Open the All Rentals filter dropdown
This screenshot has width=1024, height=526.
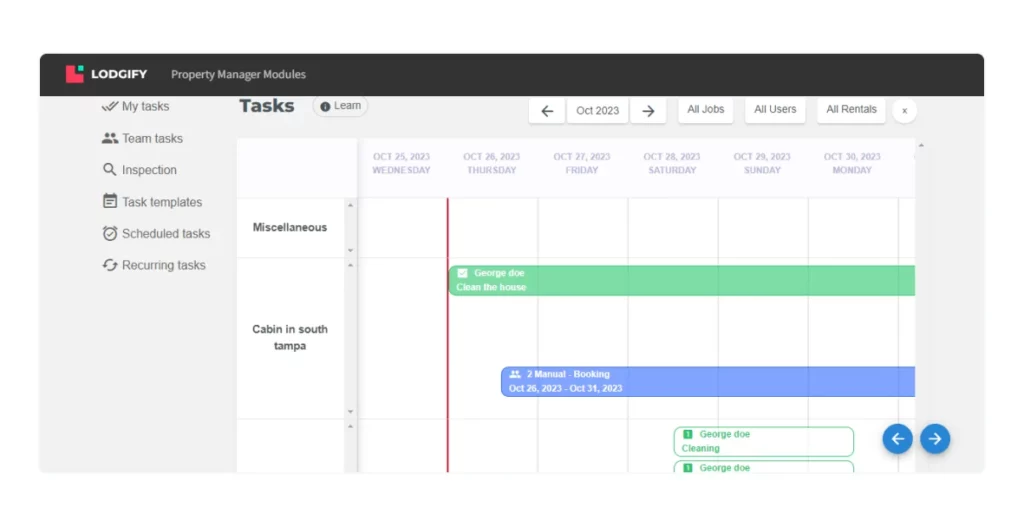click(851, 110)
